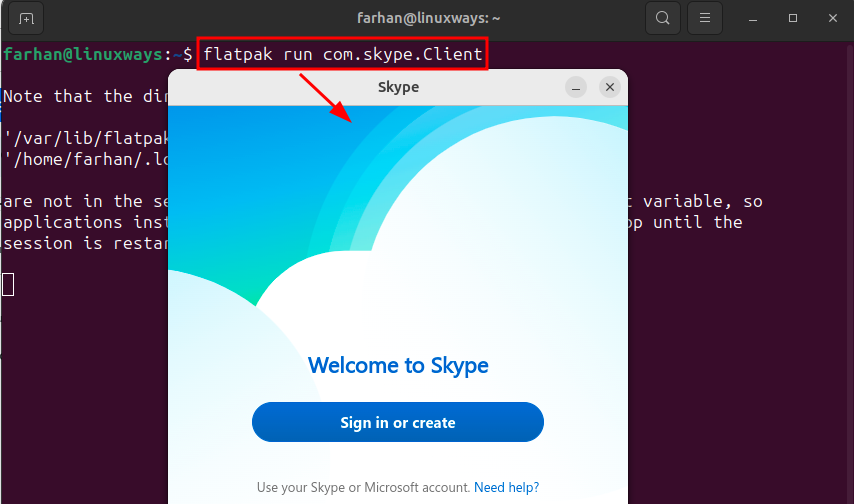Close the Skype window

(x=609, y=87)
